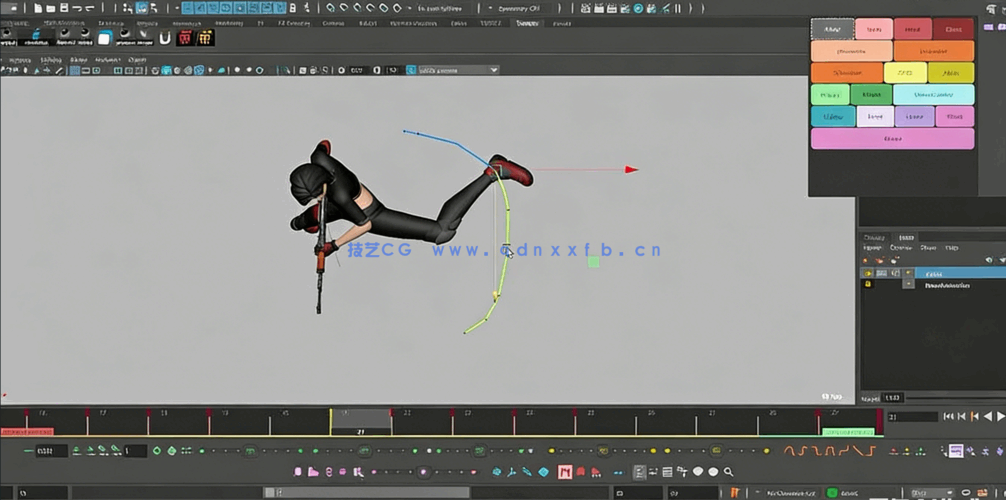Click the wide pink selection set button
1006x500 pixels.
(891, 139)
